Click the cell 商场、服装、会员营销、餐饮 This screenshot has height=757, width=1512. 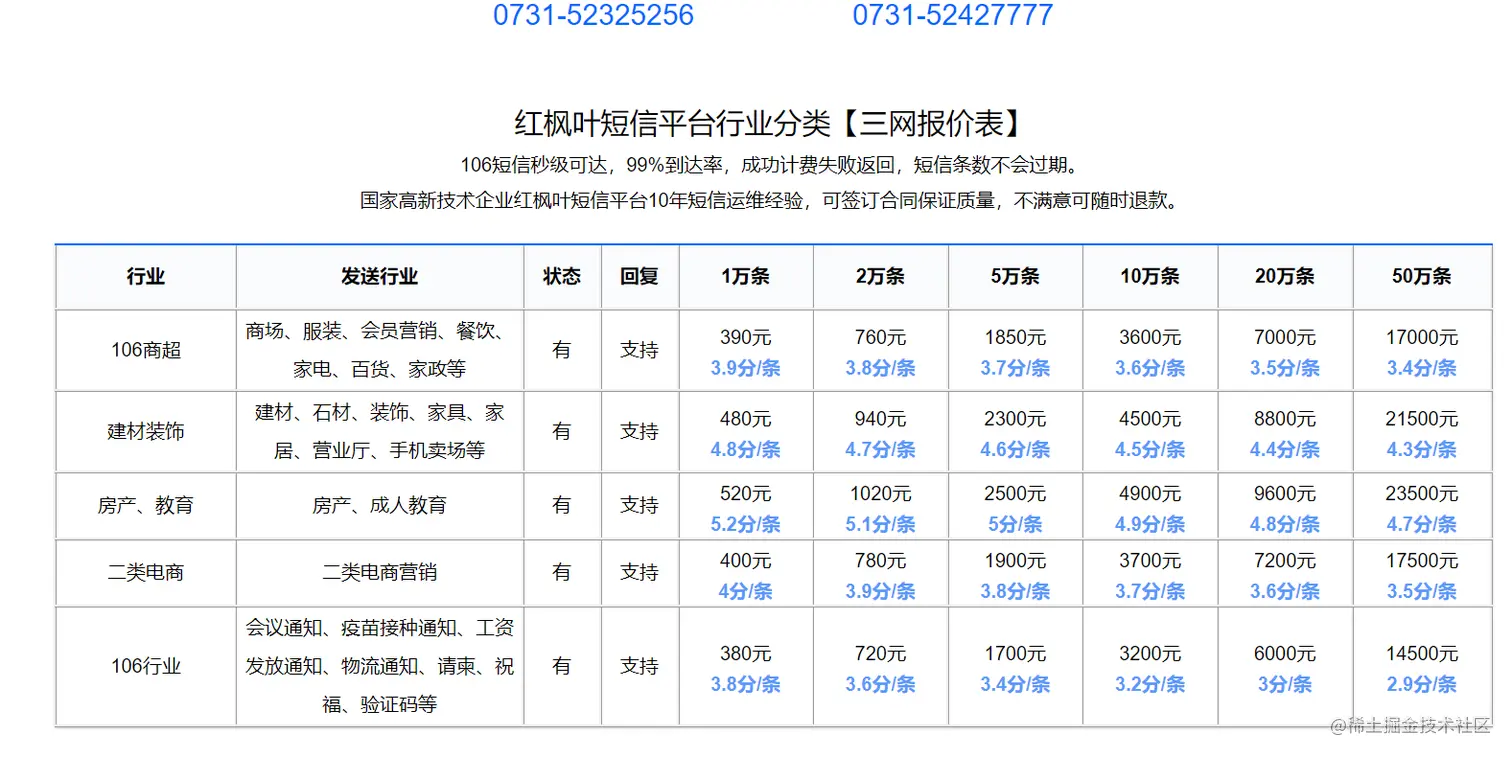[x=380, y=350]
